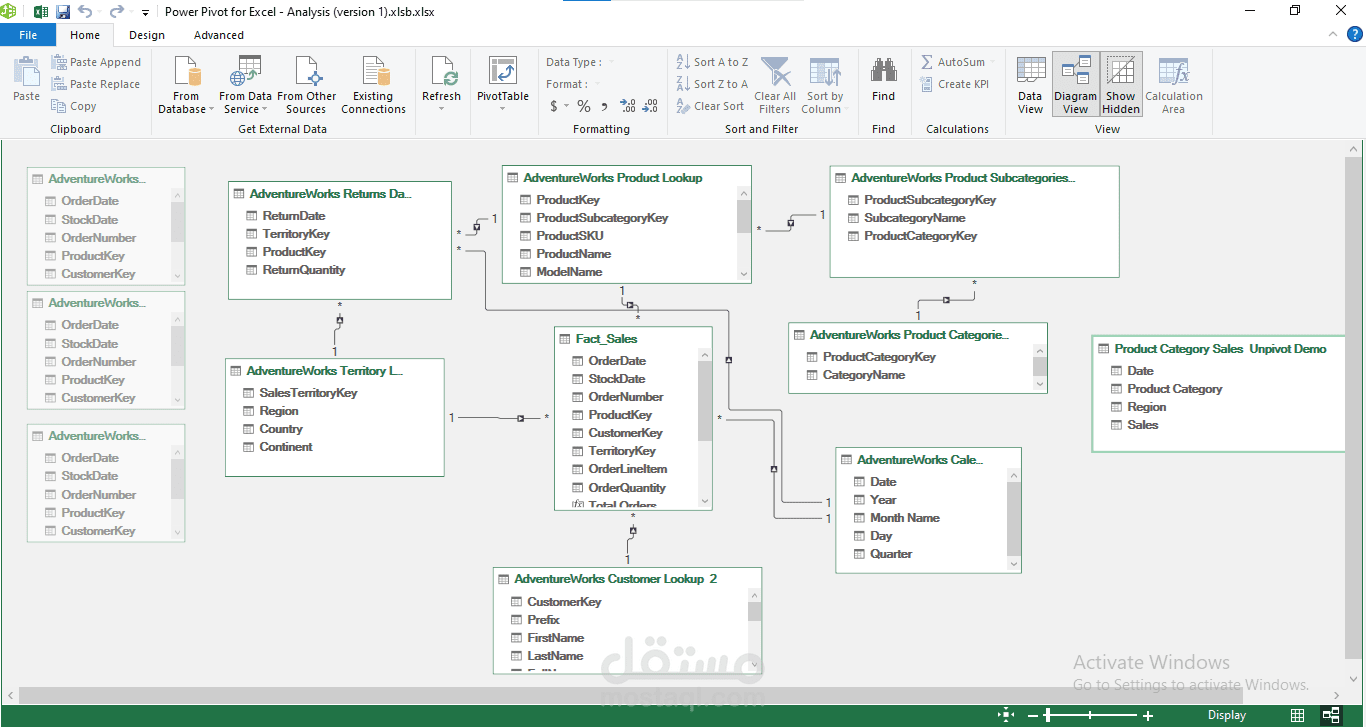The width and height of the screenshot is (1366, 727).
Task: Save the workbook from quick access toolbar
Action: pyautogui.click(x=63, y=12)
